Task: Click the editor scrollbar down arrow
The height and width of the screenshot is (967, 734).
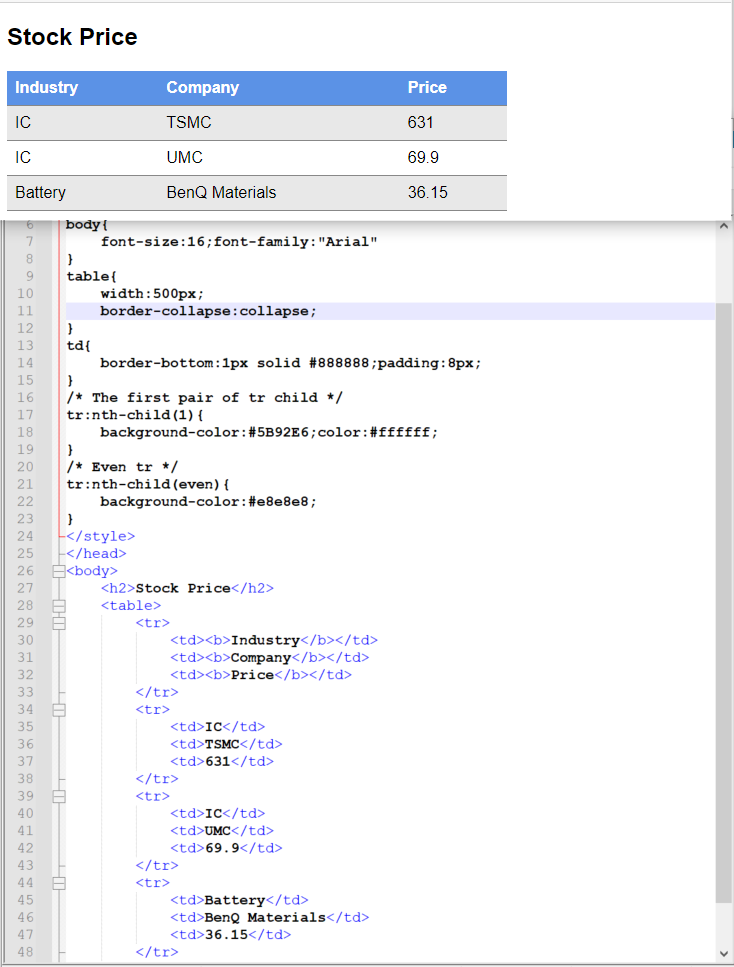Action: point(724,954)
